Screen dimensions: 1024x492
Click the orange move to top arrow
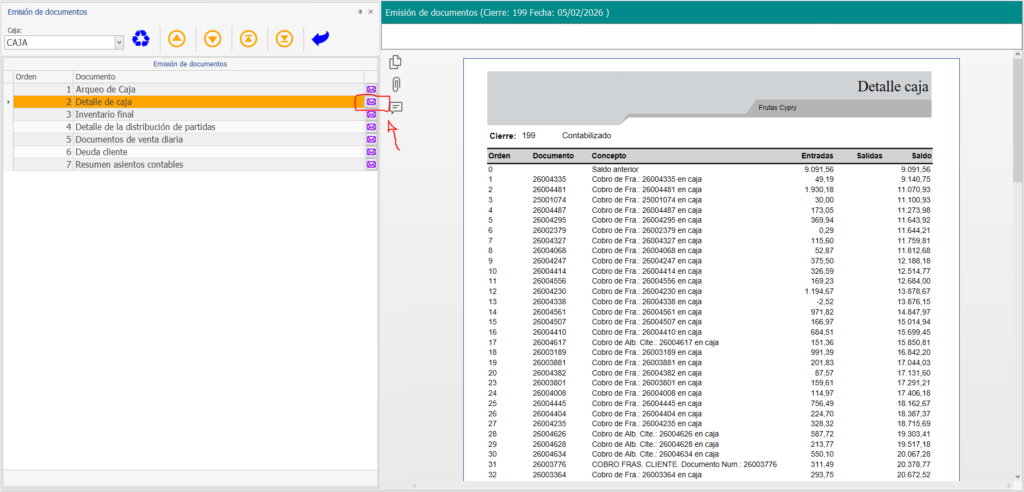point(248,39)
